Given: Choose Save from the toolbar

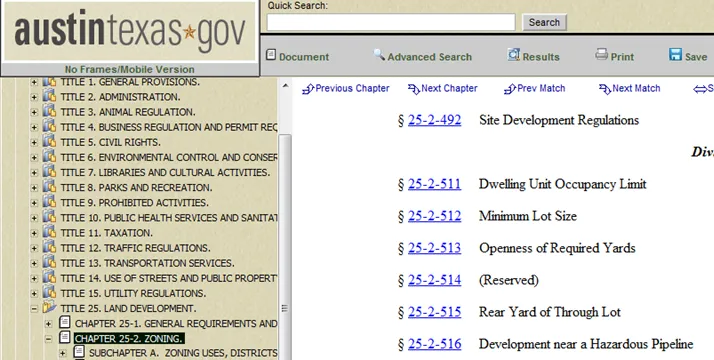Looking at the screenshot, I should click(696, 57).
